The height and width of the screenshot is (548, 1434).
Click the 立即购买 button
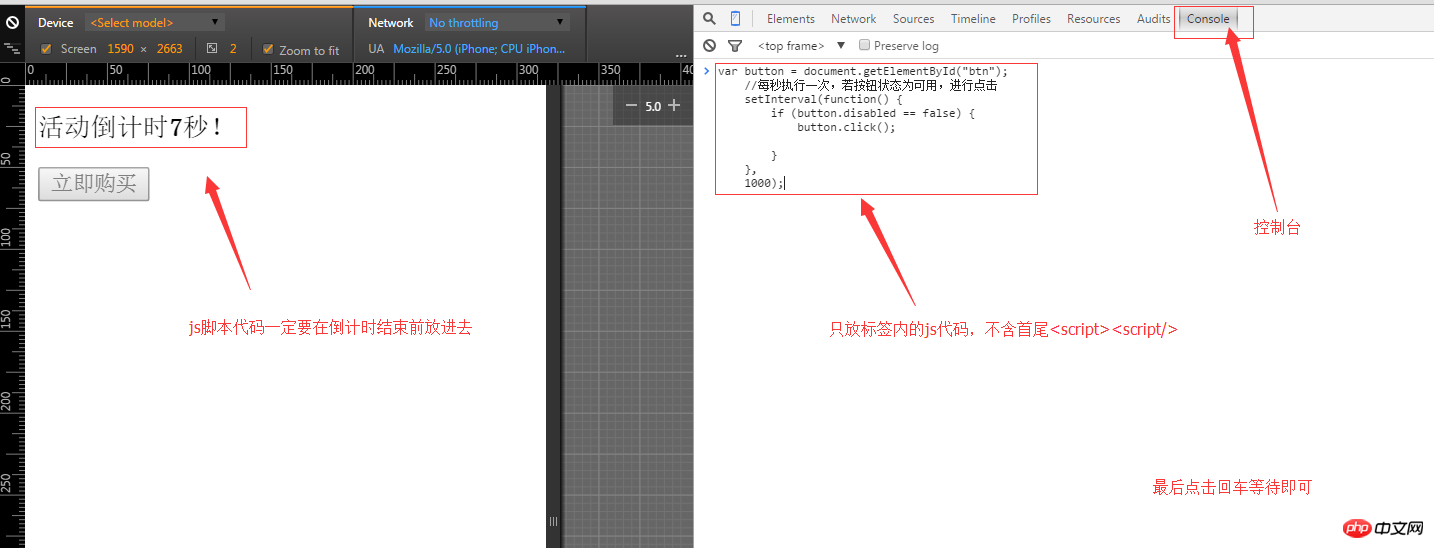(x=94, y=184)
